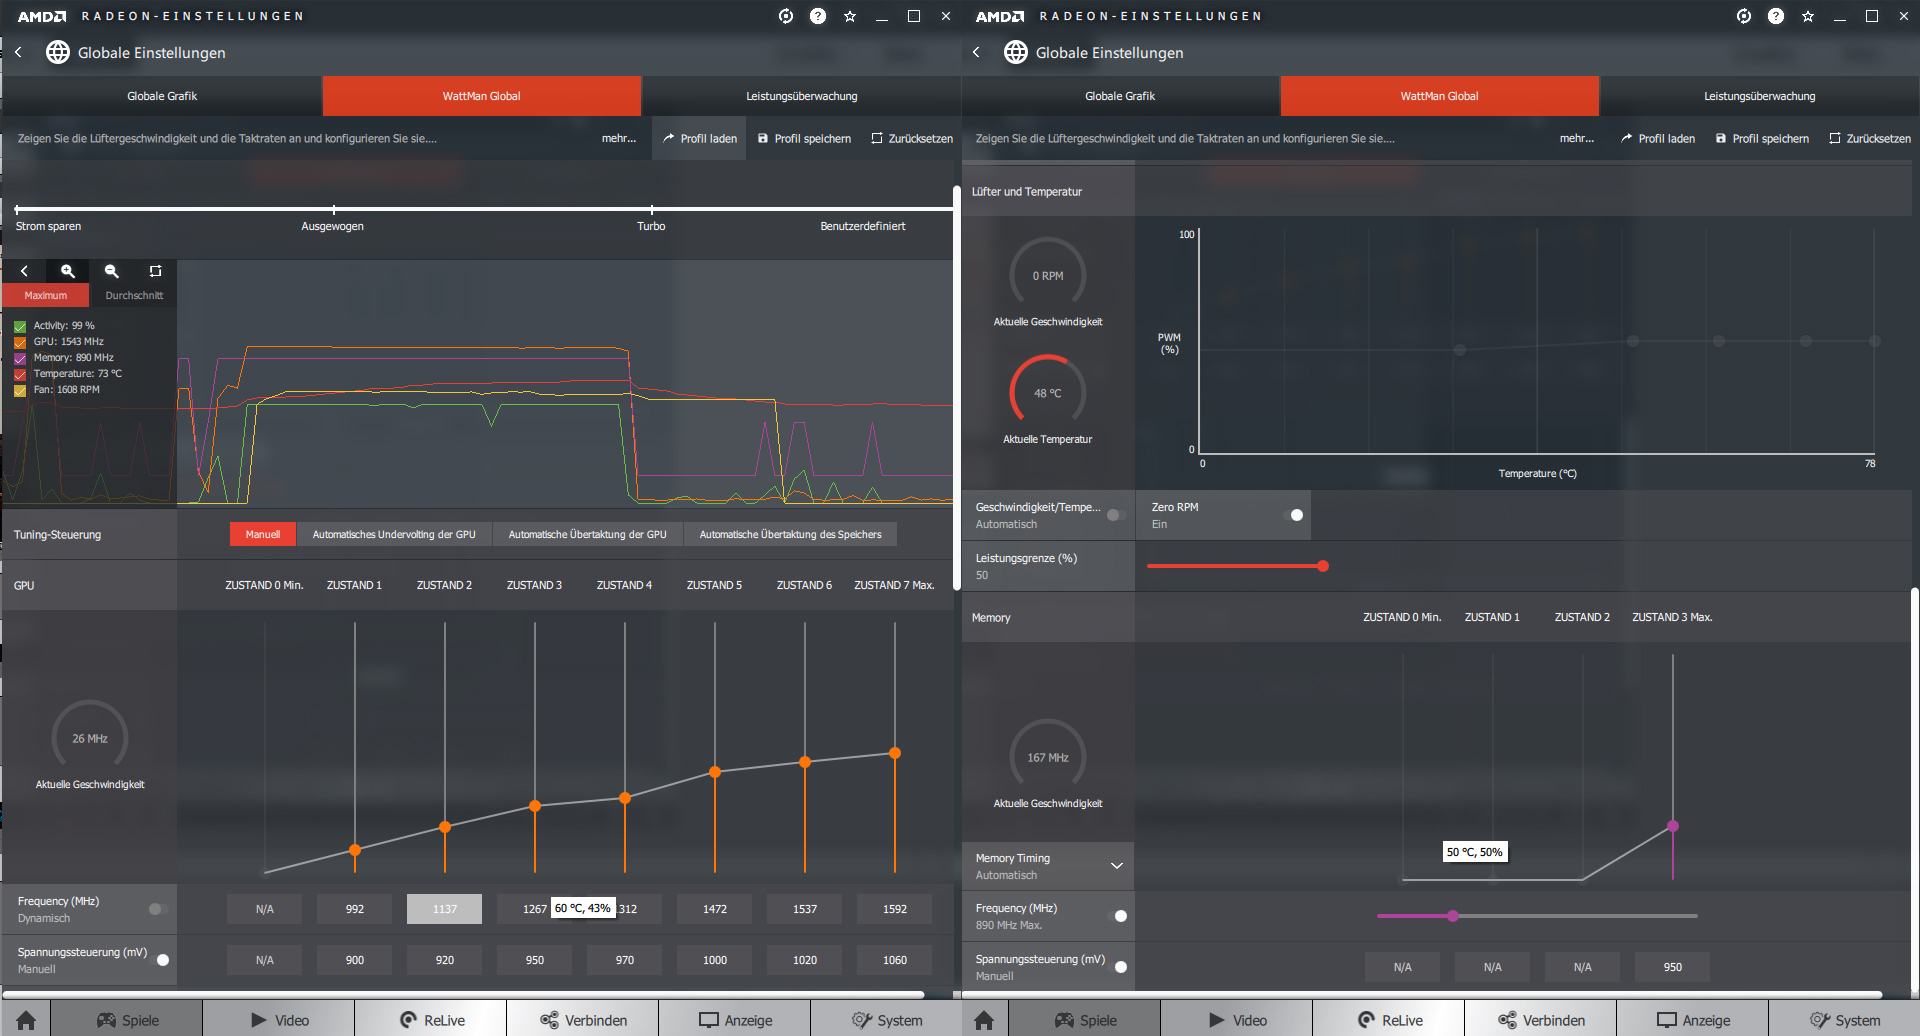
Task: Click Profil laden in left window
Action: coord(699,139)
